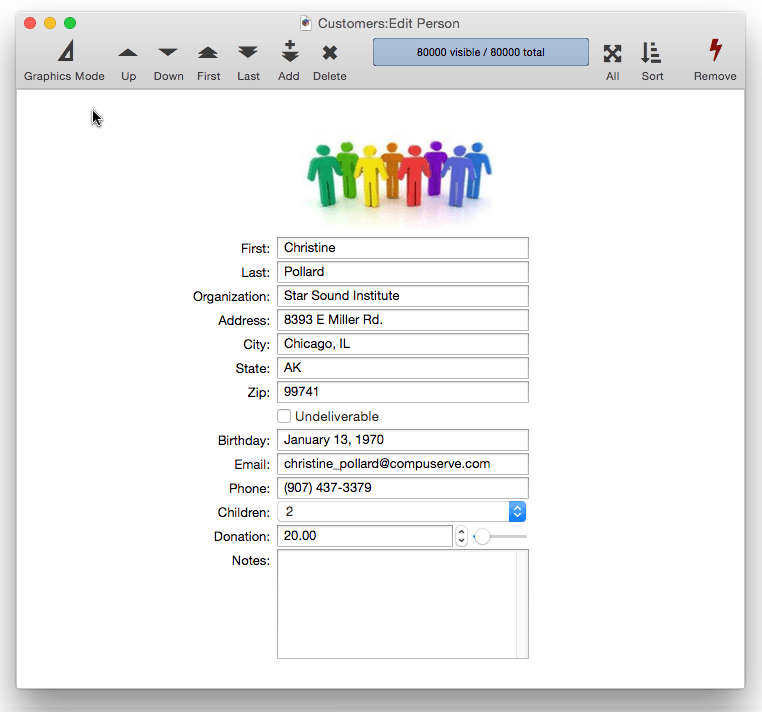Go Up one record
Screen dimensions: 762x712
128,61
